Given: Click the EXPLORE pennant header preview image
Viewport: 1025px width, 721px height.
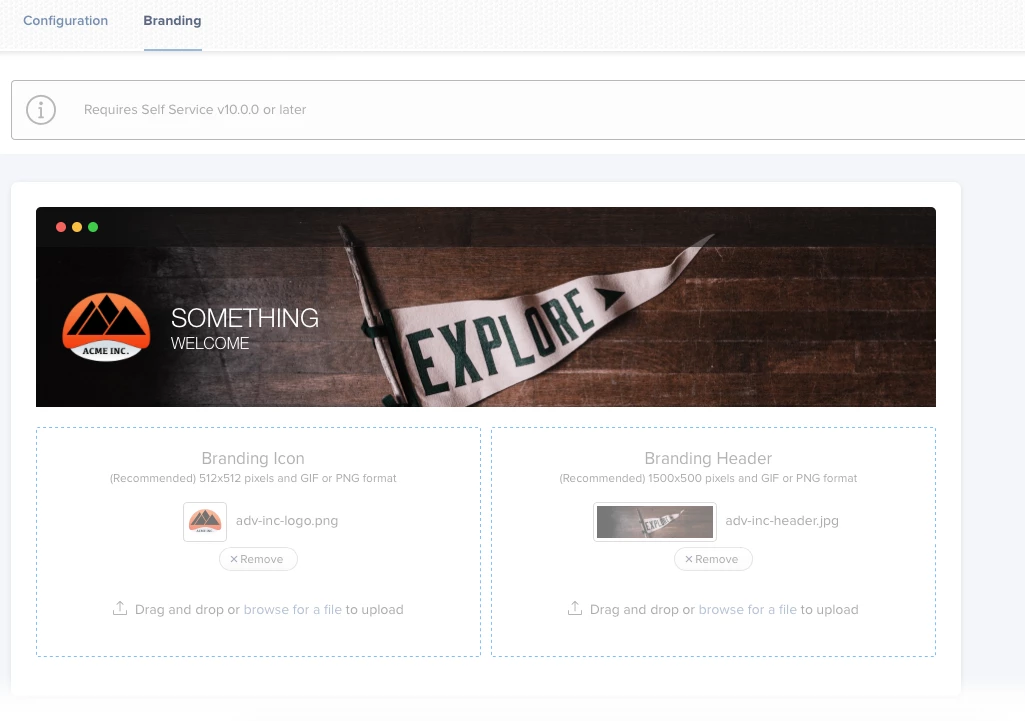Looking at the screenshot, I should [x=486, y=307].
